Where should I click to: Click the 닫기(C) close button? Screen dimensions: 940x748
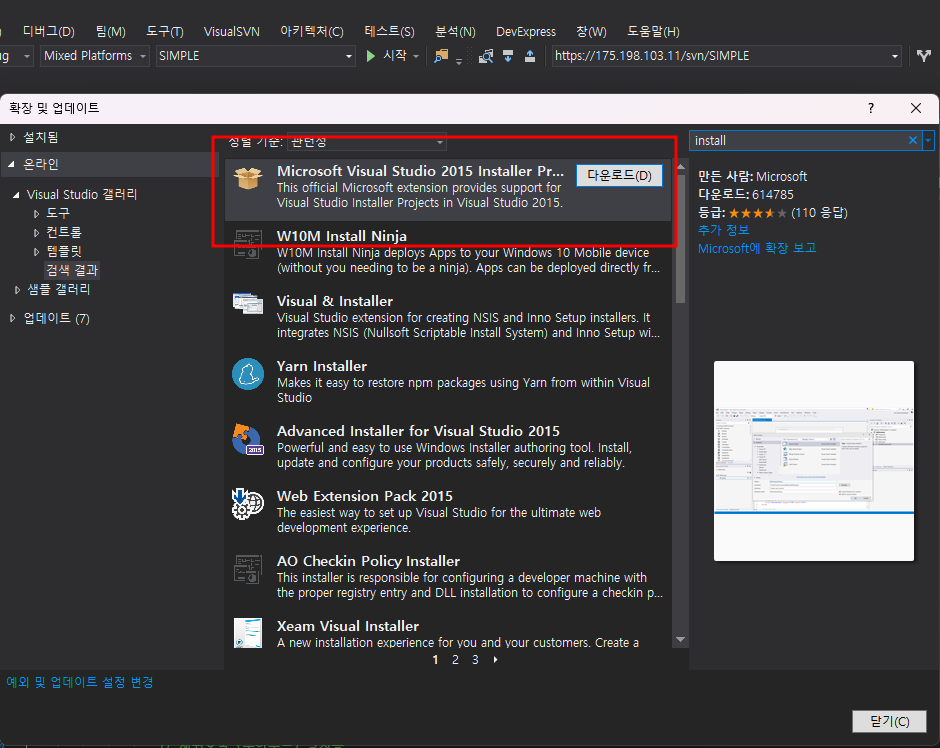click(x=889, y=721)
